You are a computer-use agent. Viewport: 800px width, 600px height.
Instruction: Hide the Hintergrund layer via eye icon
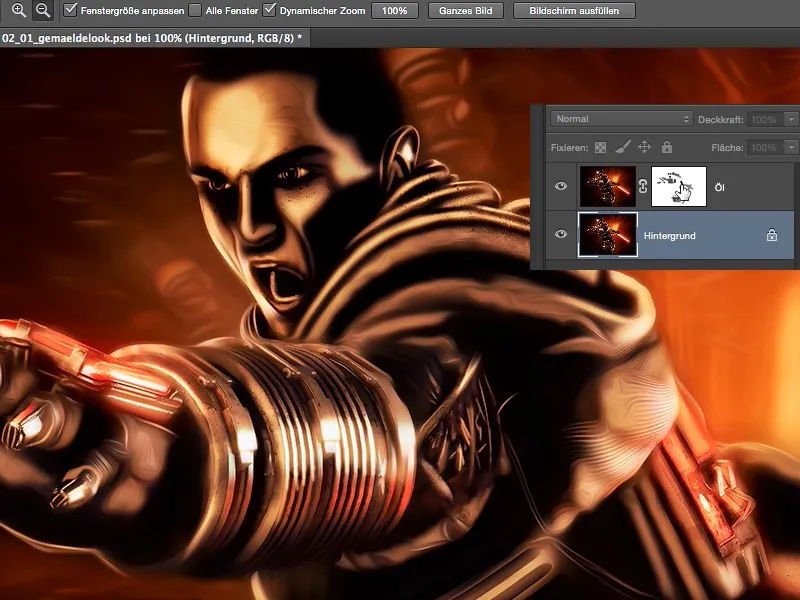[561, 234]
